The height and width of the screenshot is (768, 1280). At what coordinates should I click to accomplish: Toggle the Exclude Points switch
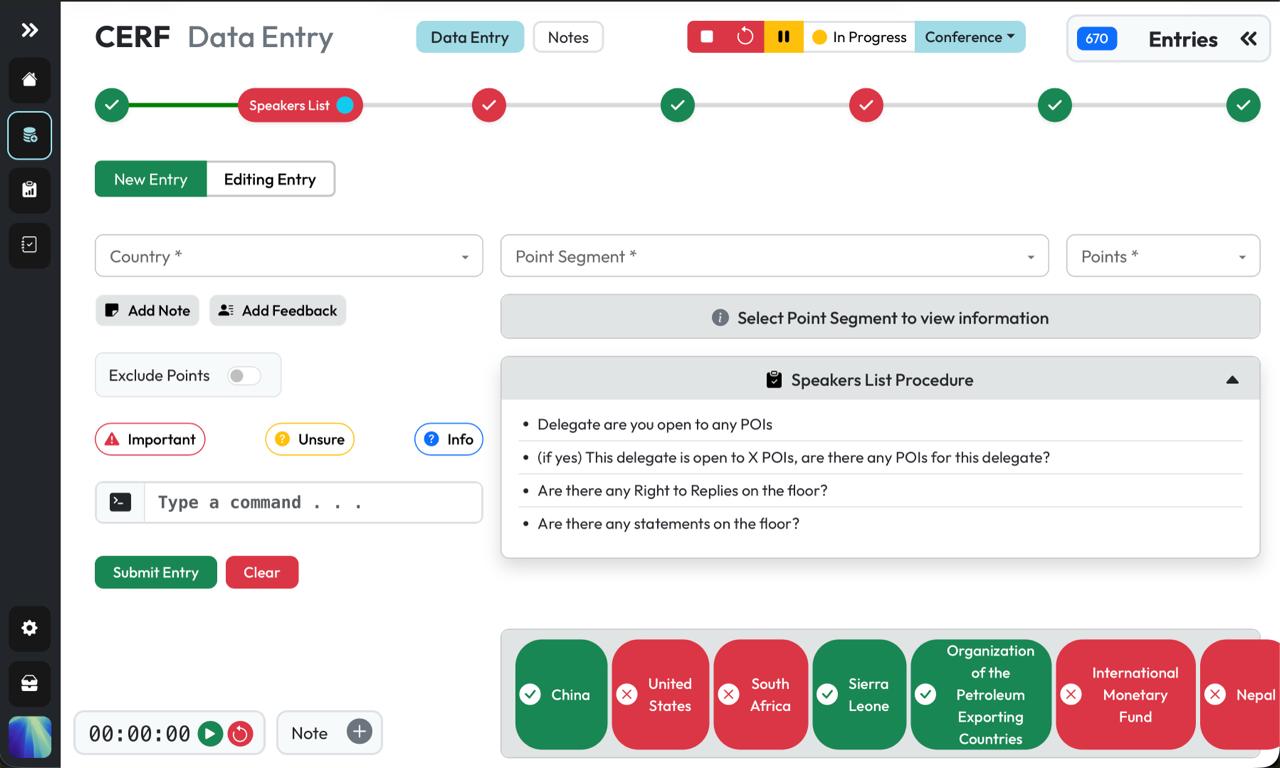point(243,376)
